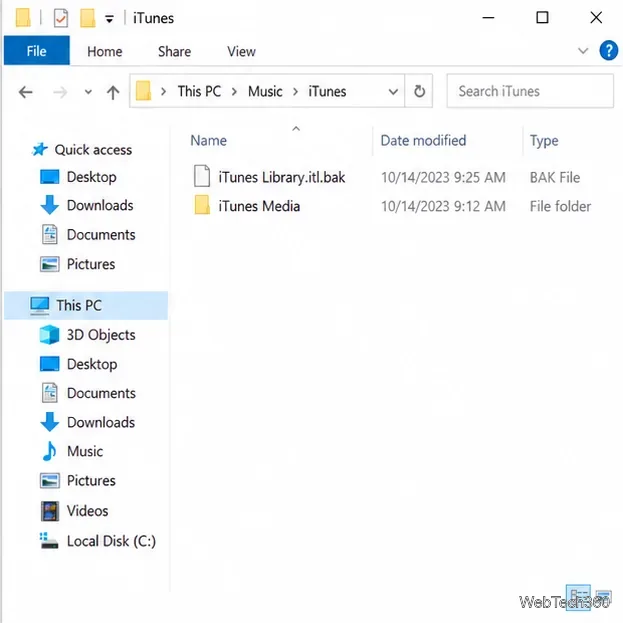Switch to the Home ribbon tab
This screenshot has height=623, width=623.
pos(104,51)
